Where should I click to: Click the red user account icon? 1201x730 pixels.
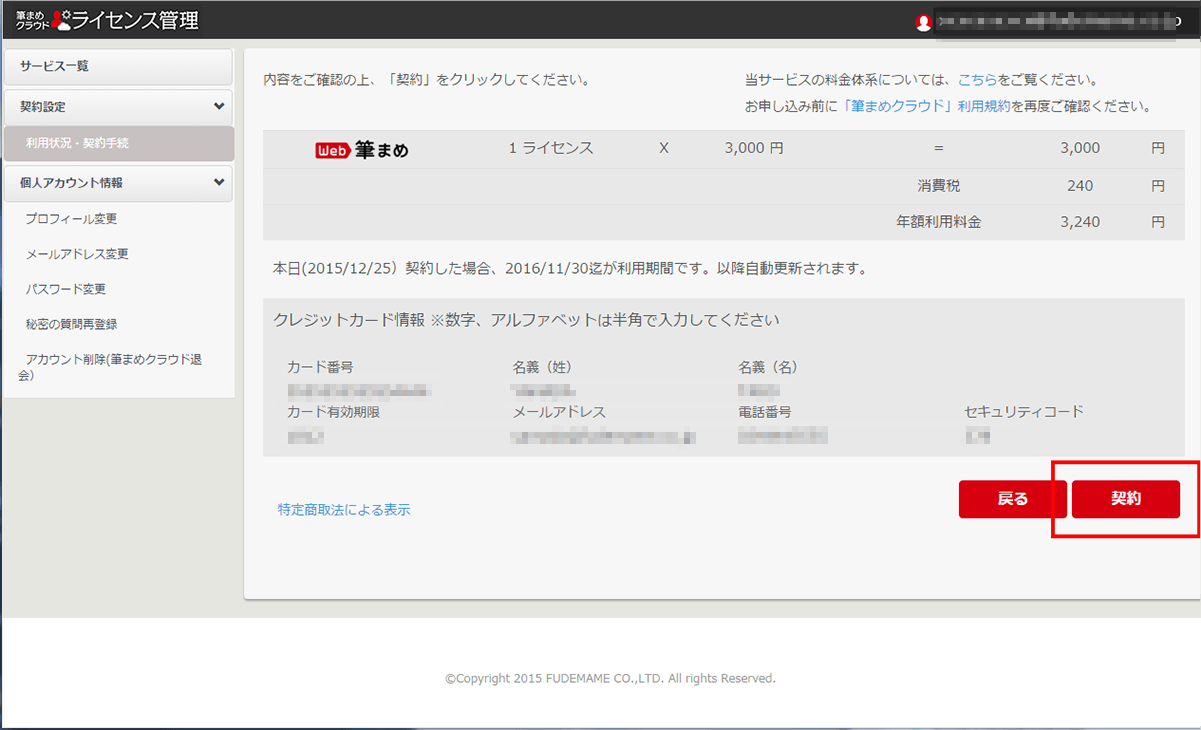pyautogui.click(x=923, y=23)
